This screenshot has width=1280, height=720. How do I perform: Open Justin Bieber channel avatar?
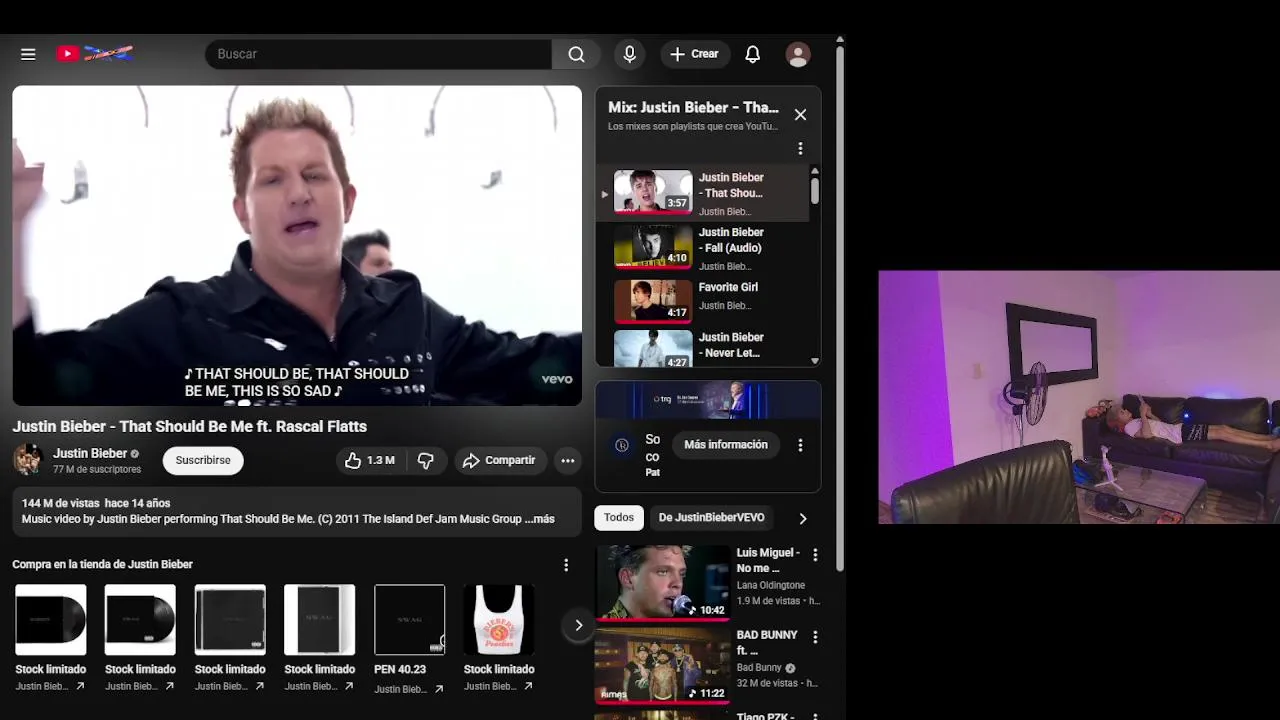[x=27, y=460]
